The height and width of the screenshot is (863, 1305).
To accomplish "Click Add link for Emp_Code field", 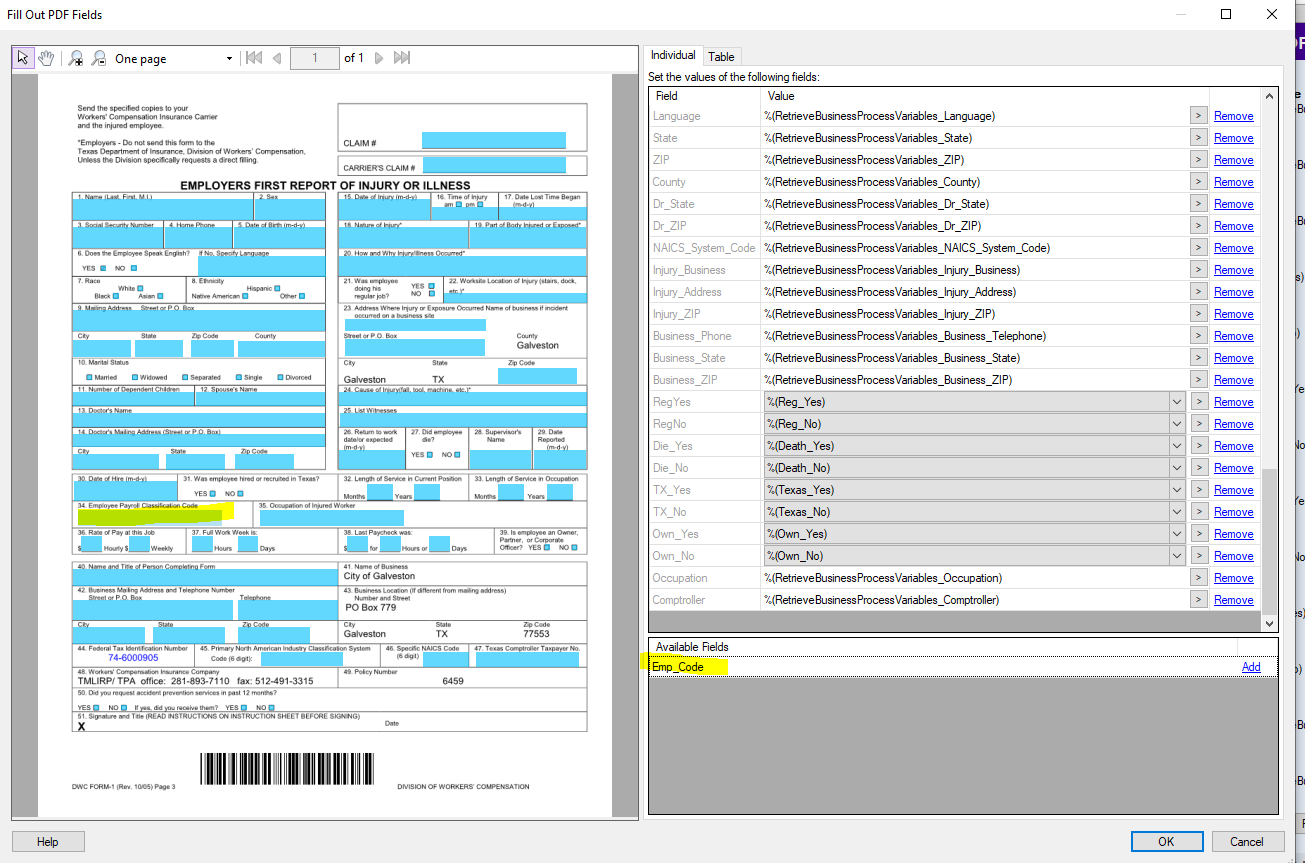I will point(1250,667).
